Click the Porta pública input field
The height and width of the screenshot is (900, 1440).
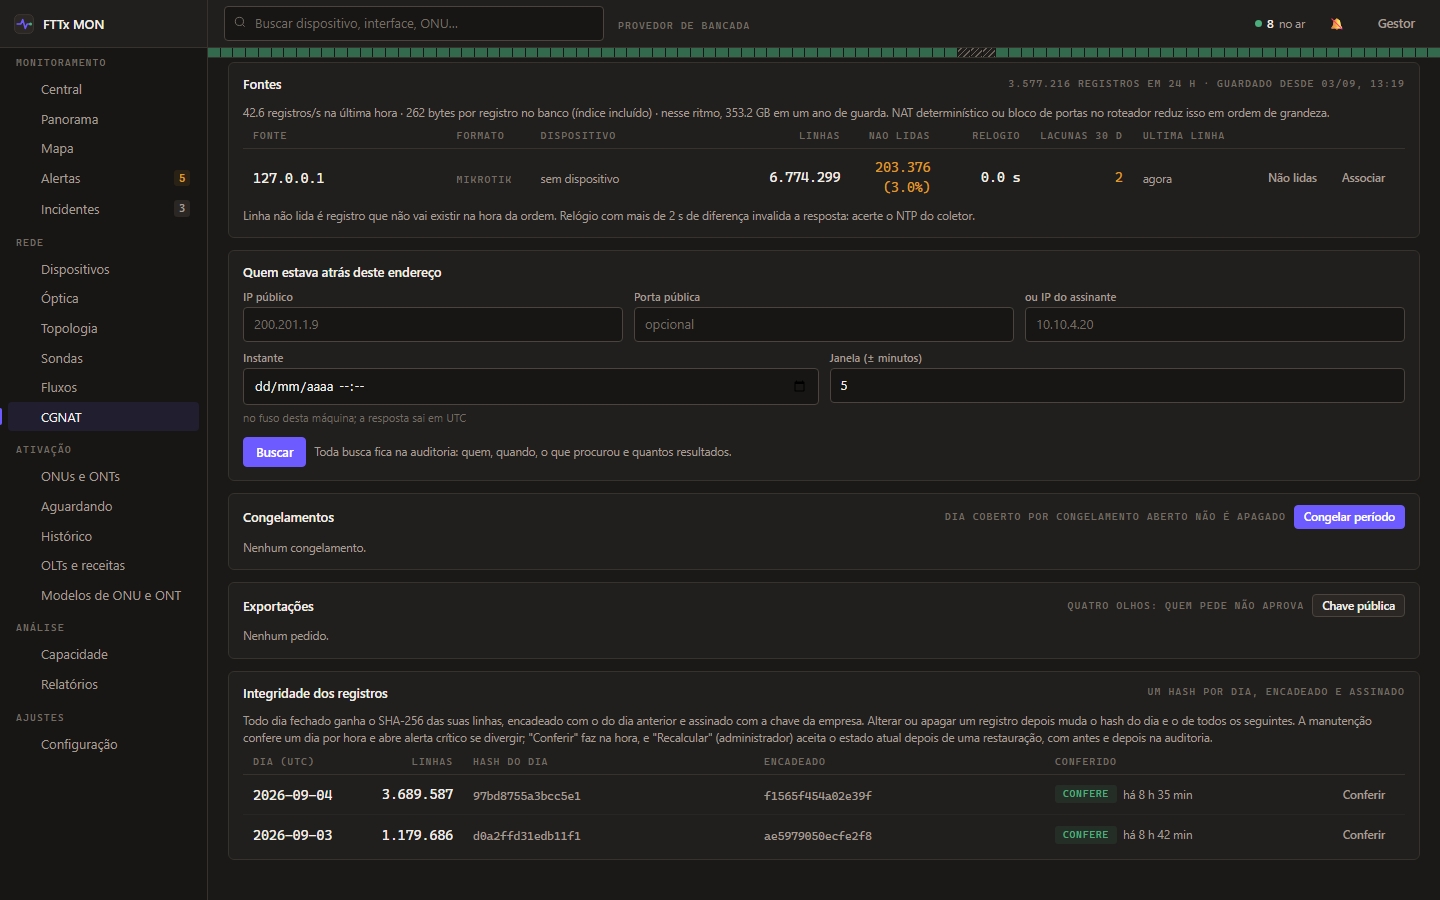(824, 325)
